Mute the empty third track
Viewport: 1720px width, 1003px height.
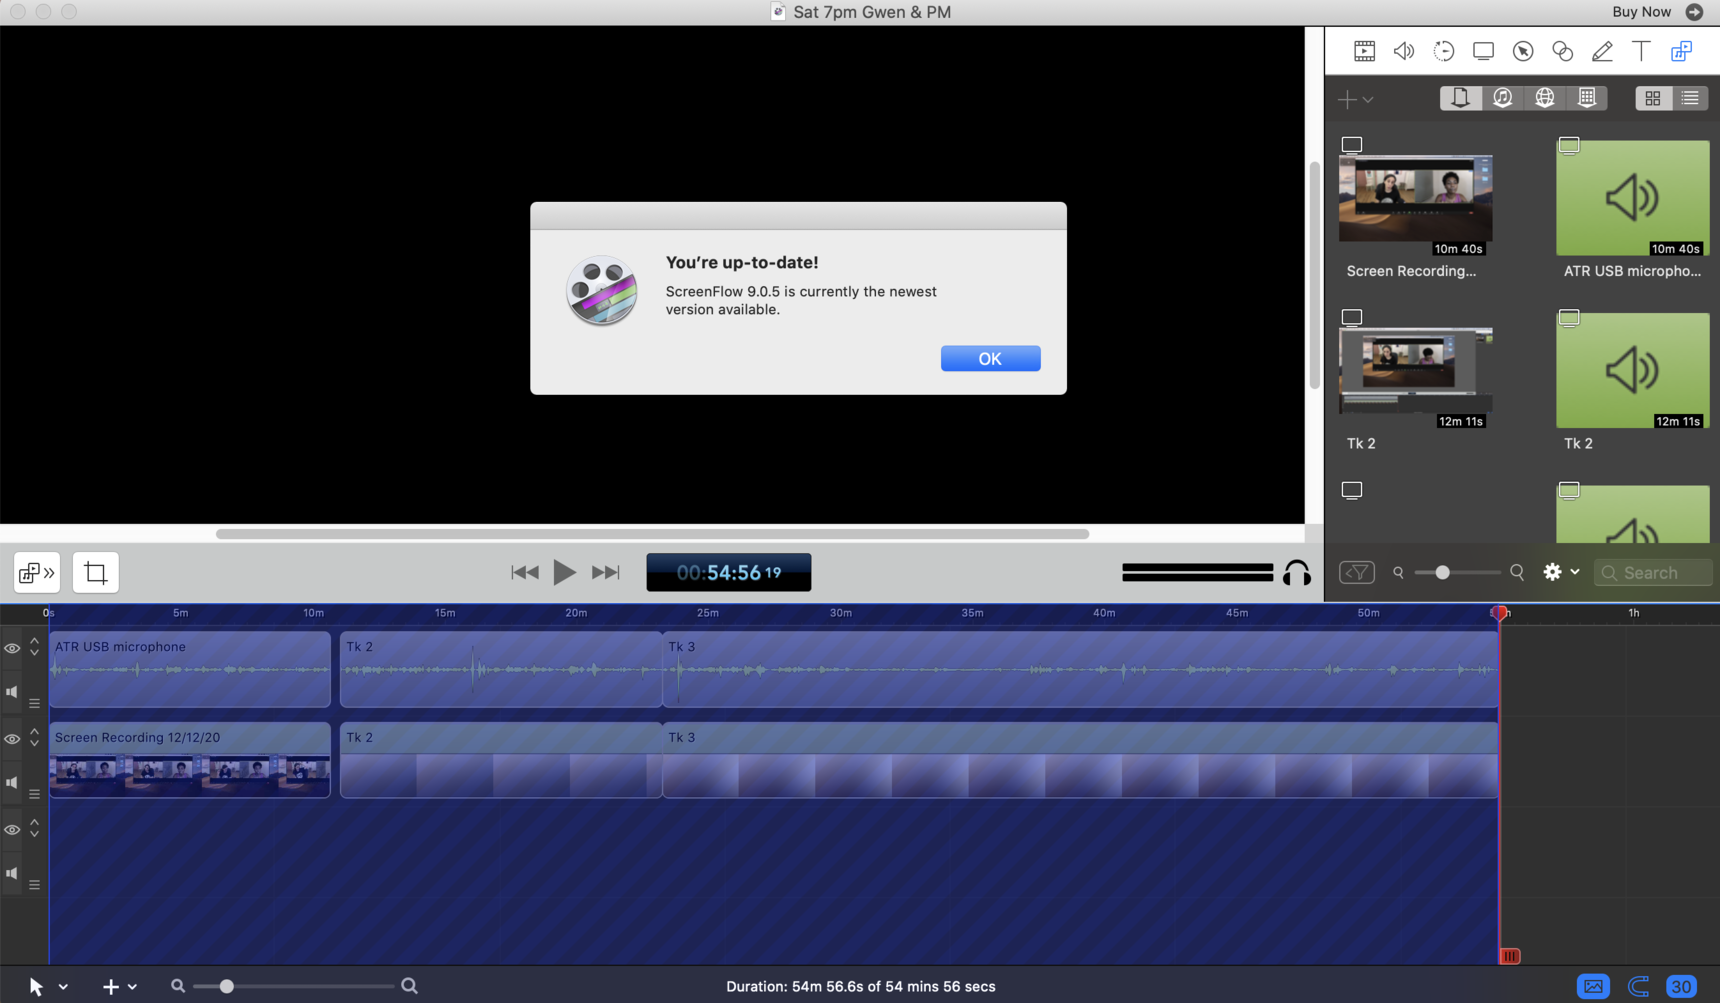pos(12,874)
